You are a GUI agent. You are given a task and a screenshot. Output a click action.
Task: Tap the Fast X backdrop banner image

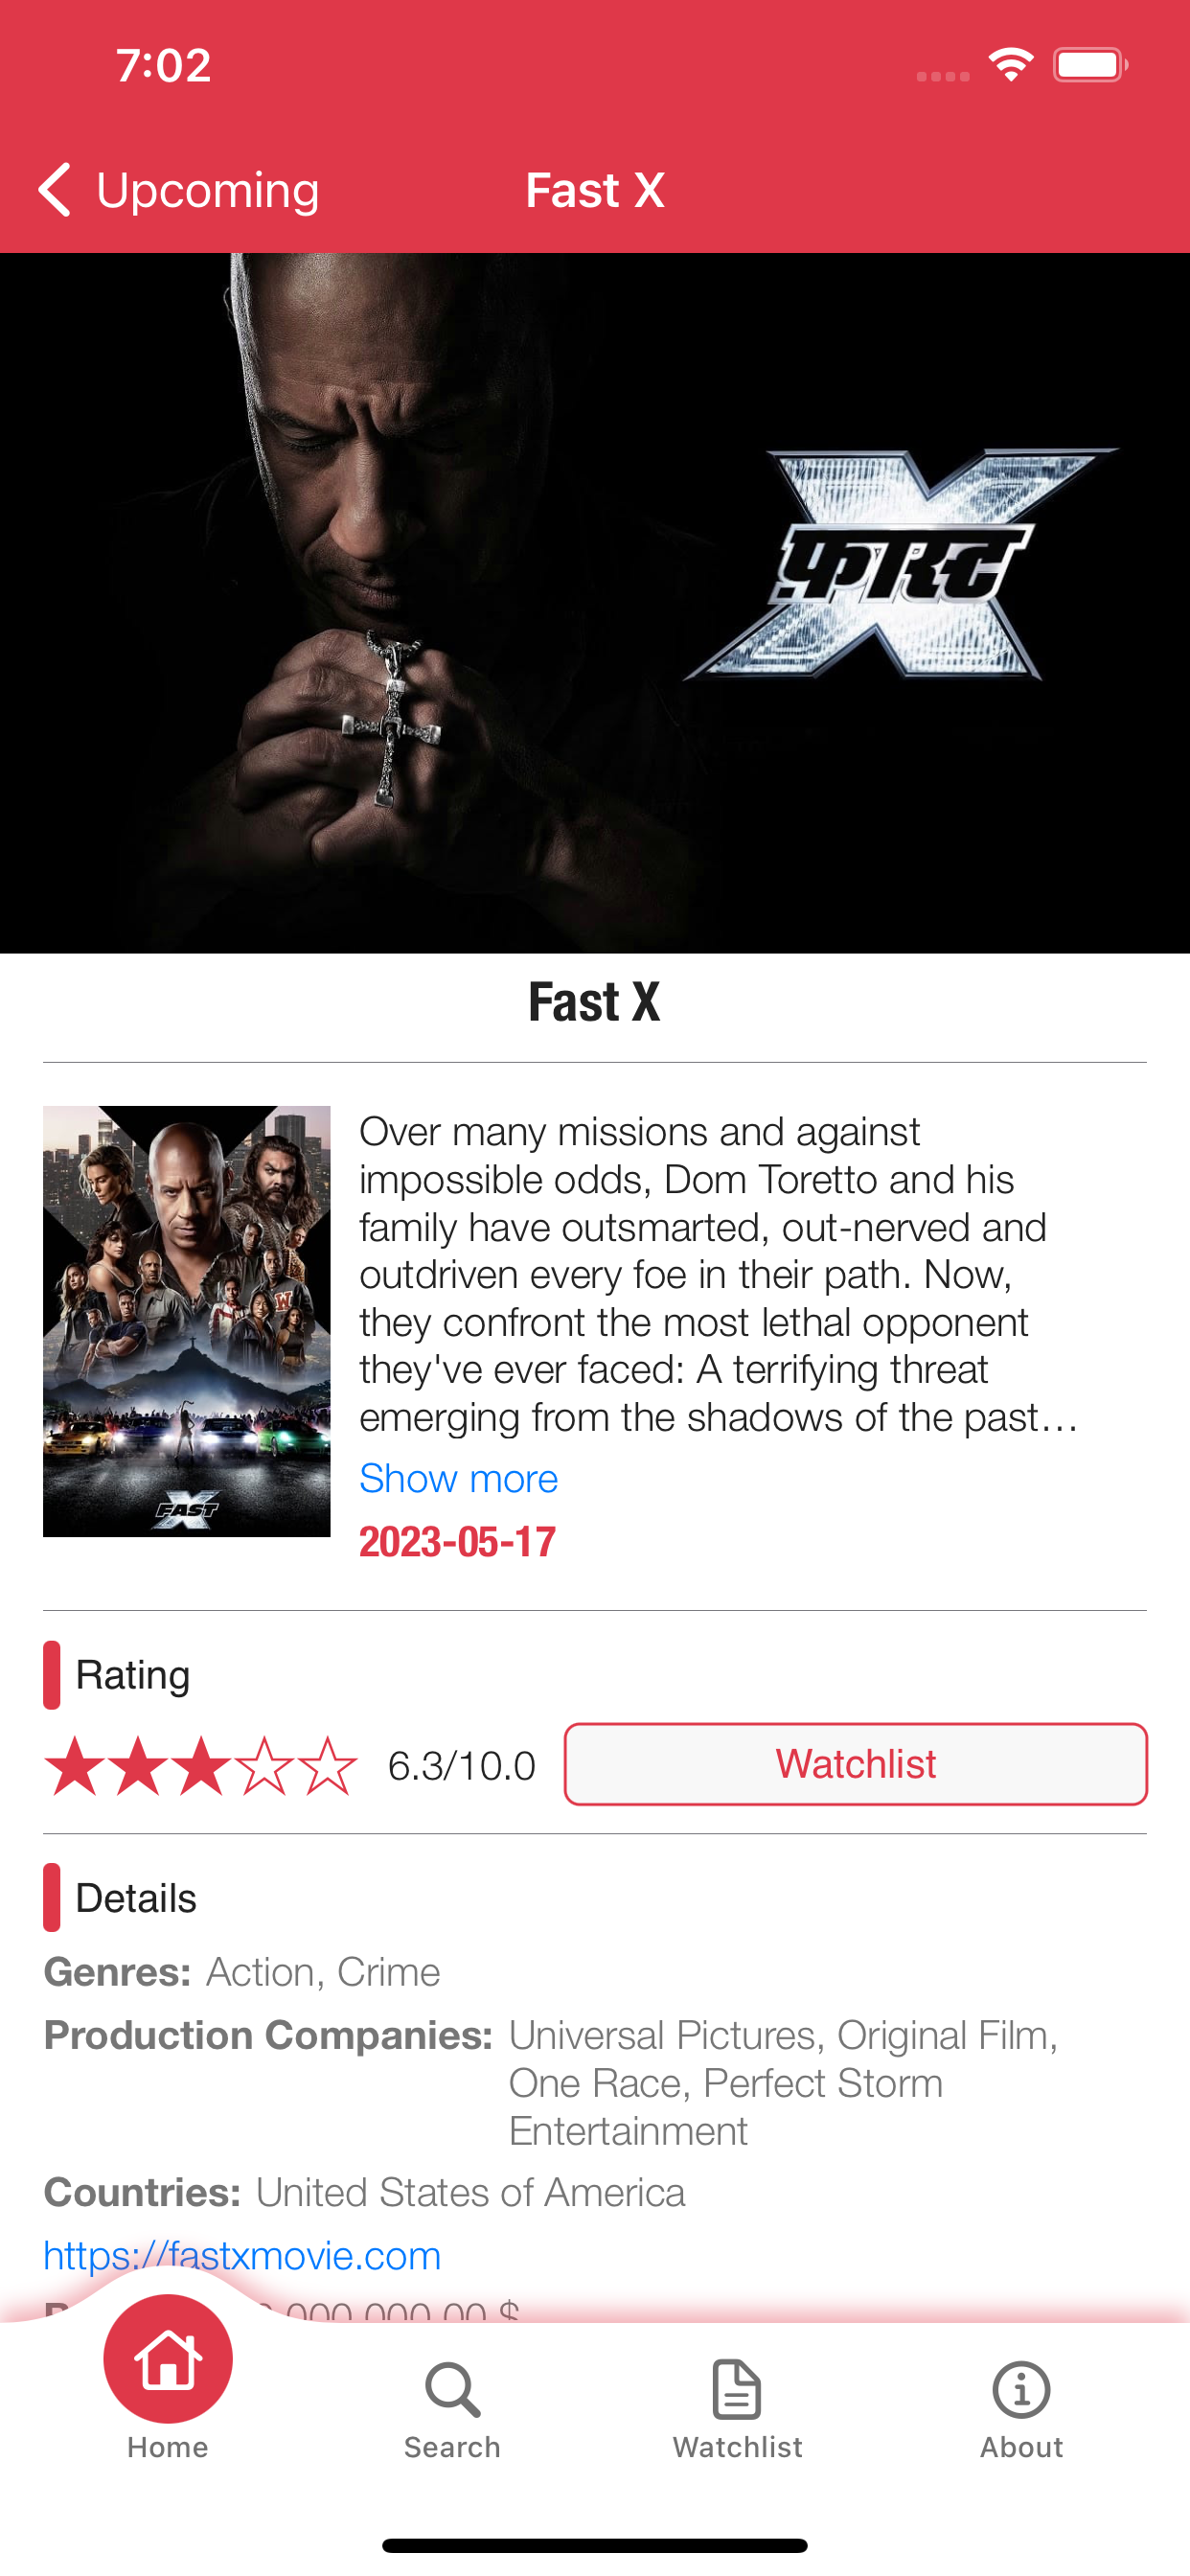click(595, 603)
